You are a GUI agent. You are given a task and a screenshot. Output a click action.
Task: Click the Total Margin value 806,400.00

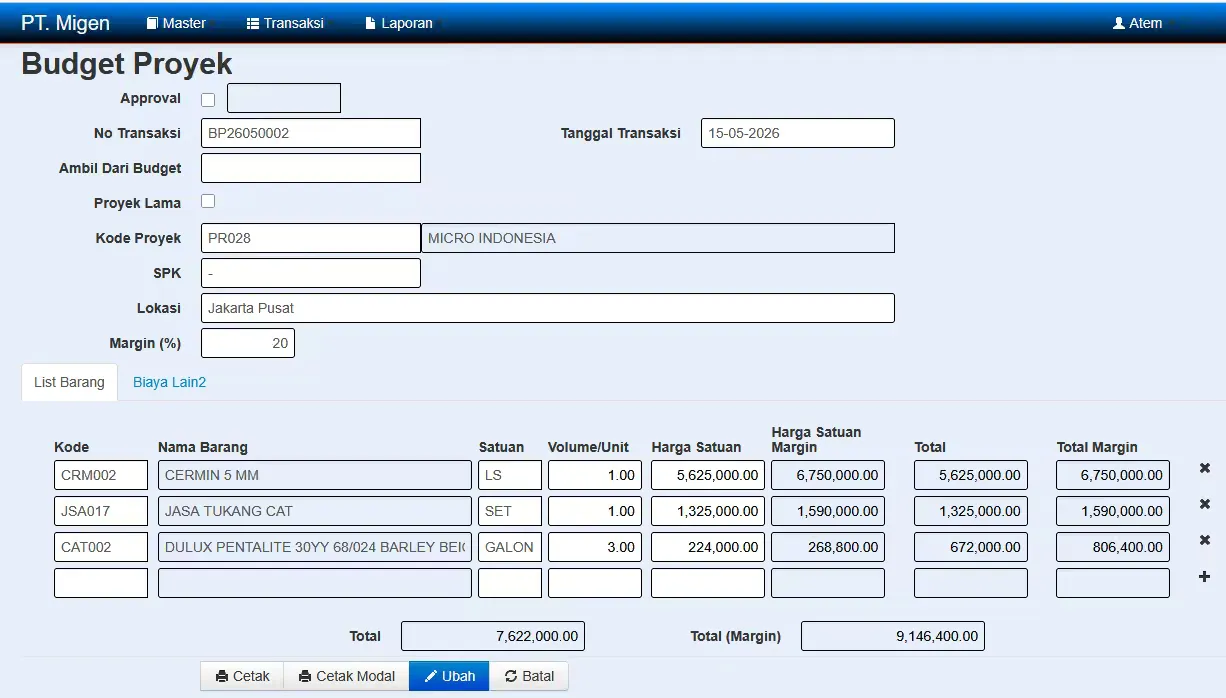1113,547
